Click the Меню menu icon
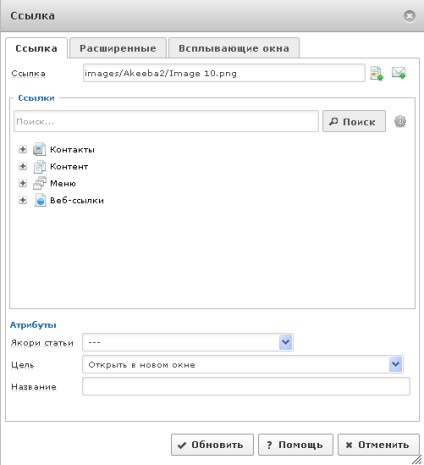 click(x=39, y=183)
